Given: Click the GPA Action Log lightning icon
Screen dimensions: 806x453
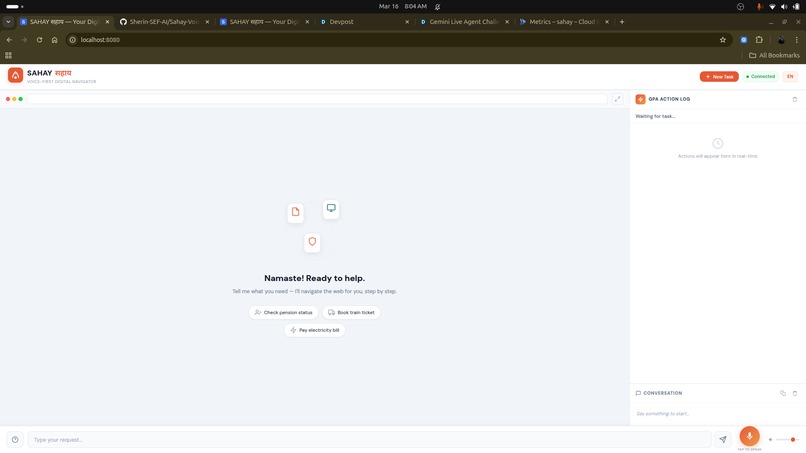Looking at the screenshot, I should pyautogui.click(x=640, y=99).
